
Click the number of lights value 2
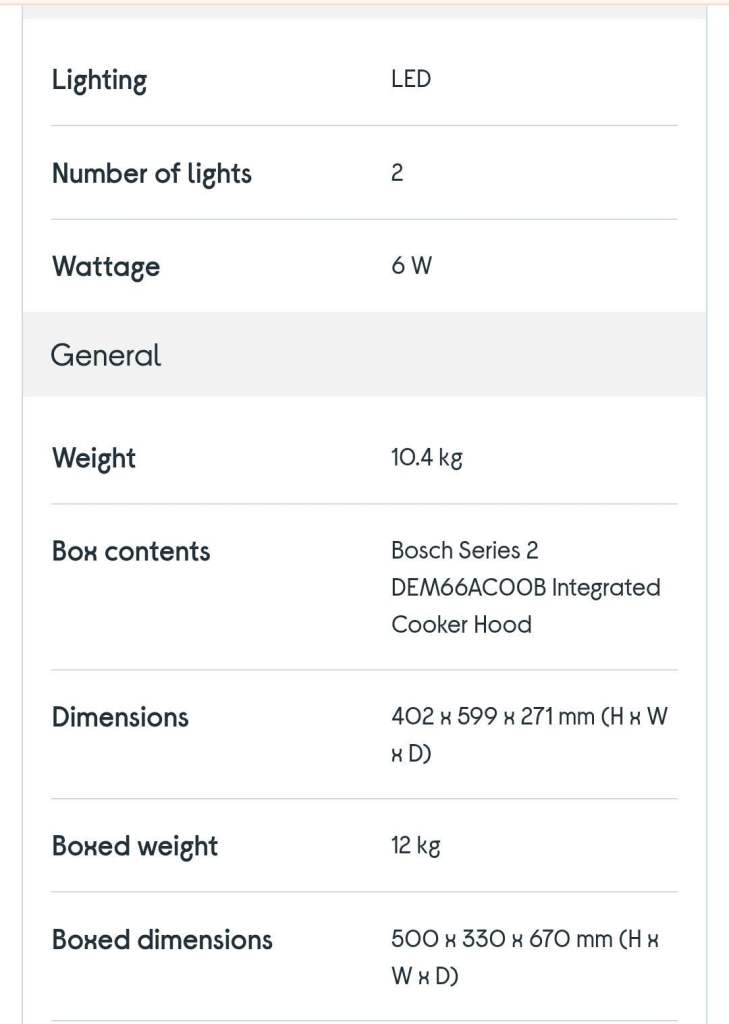tap(397, 173)
